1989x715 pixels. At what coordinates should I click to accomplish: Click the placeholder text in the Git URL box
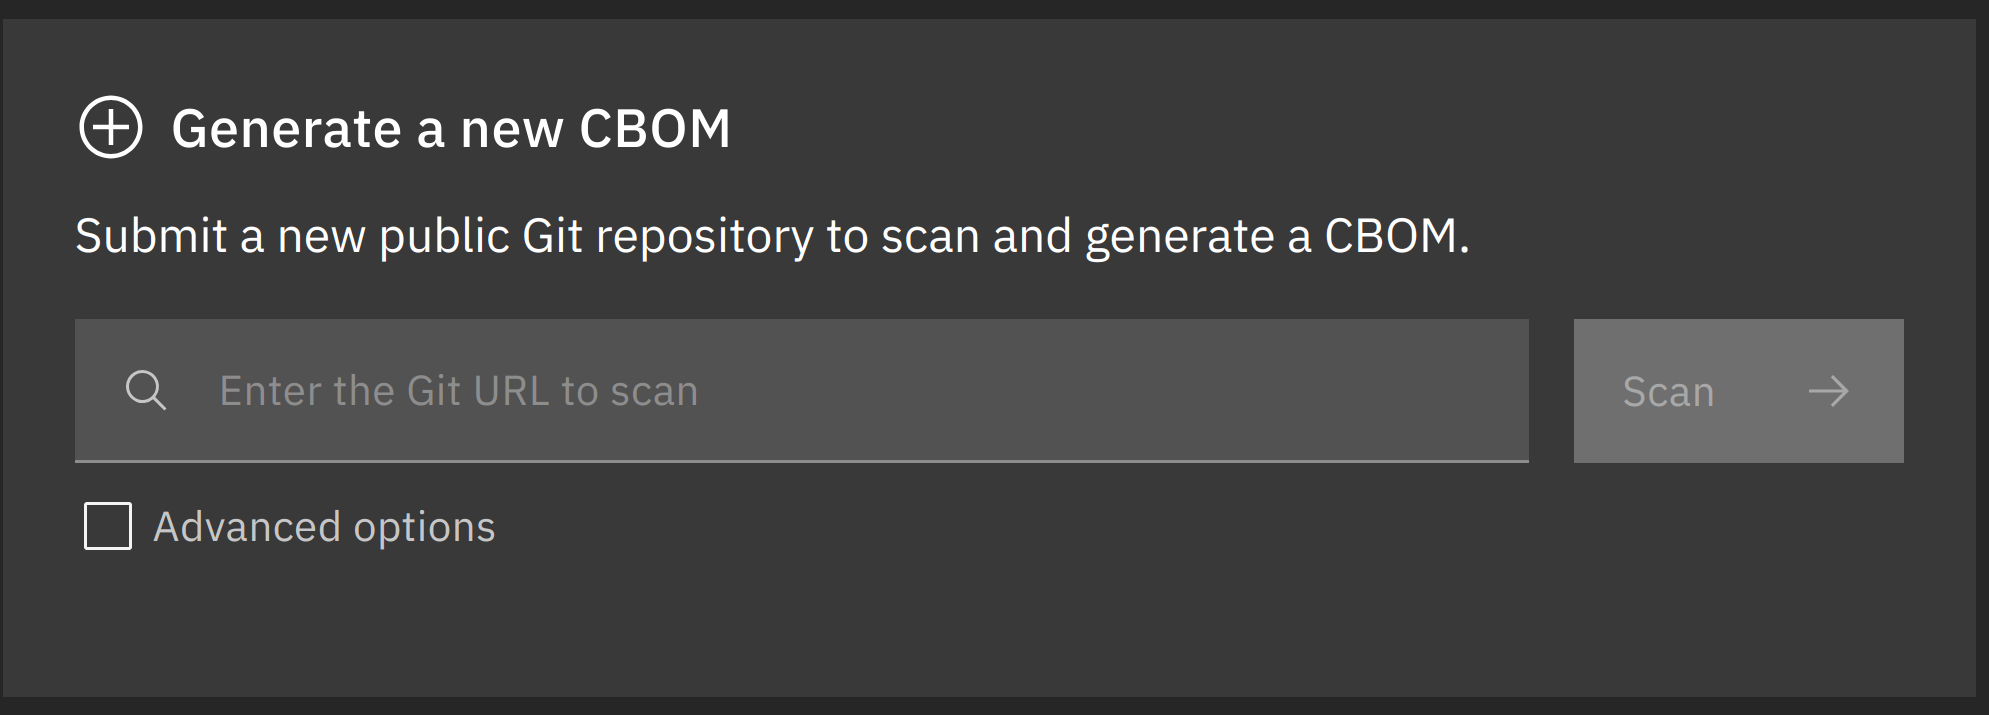(x=459, y=391)
